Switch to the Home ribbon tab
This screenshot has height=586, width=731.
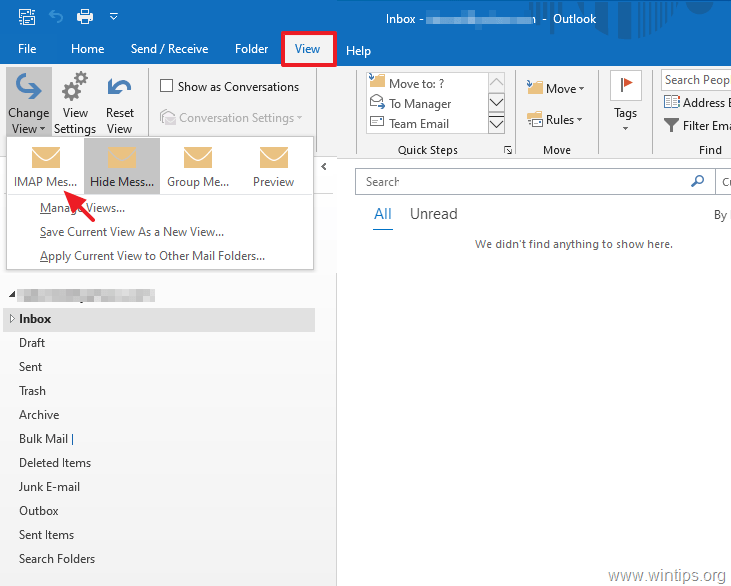pyautogui.click(x=88, y=49)
